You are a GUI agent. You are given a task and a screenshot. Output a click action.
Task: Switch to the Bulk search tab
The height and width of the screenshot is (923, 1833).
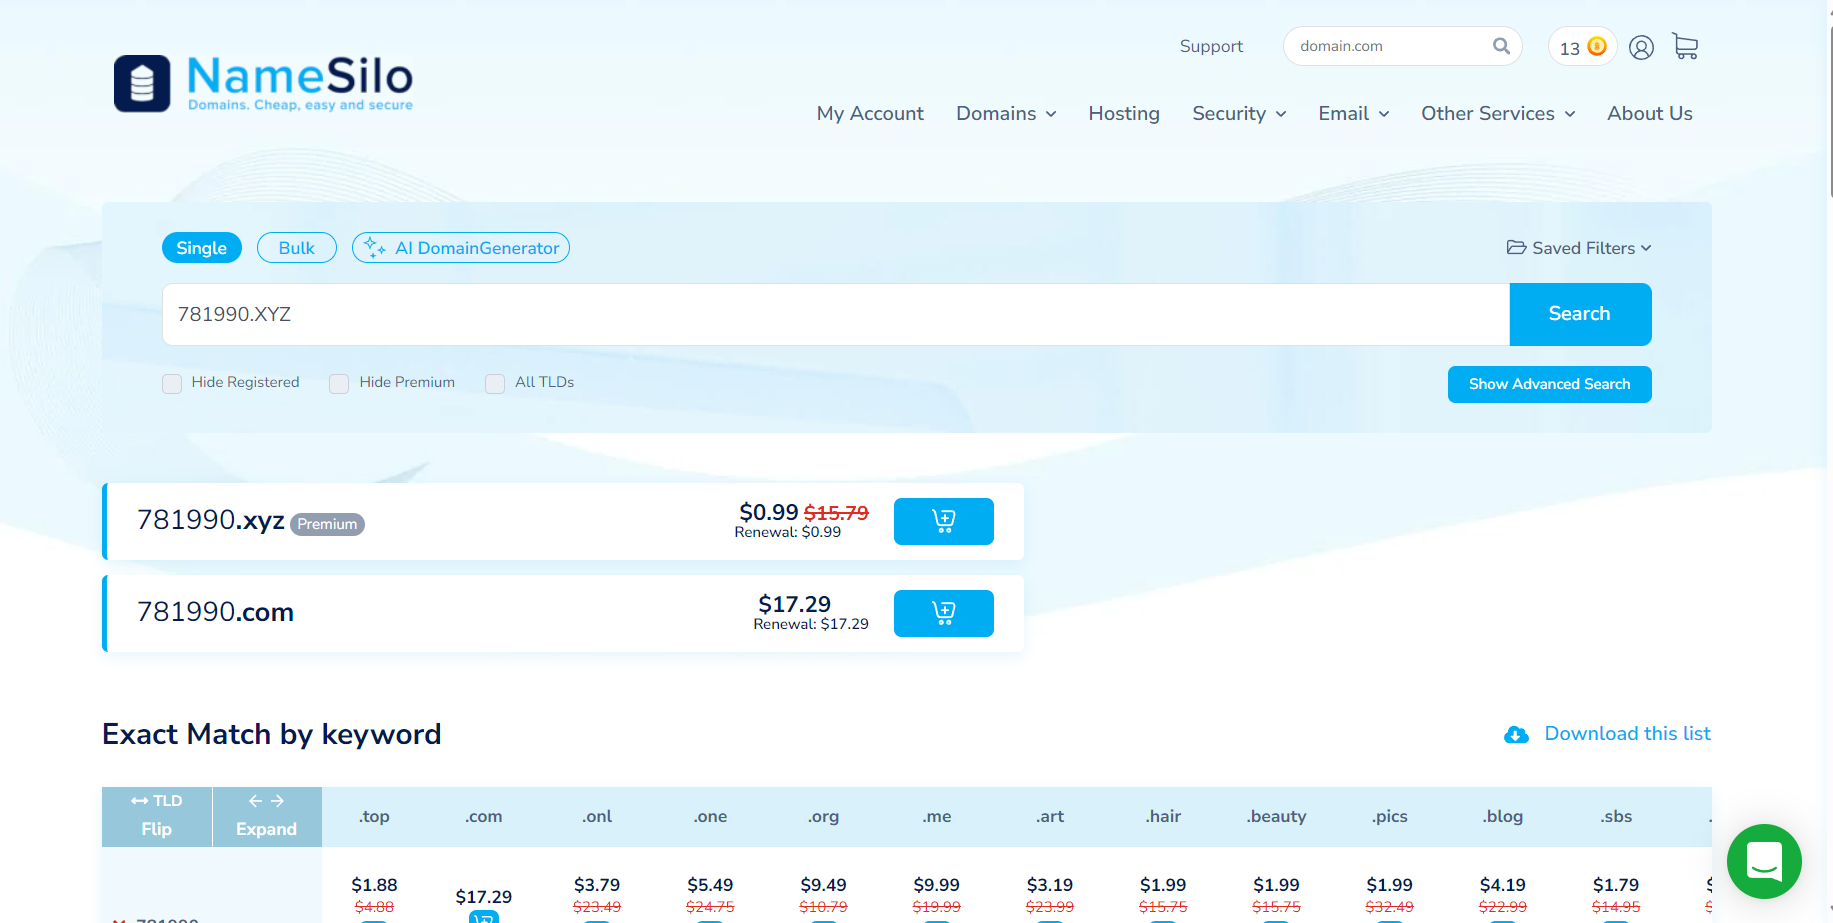tap(296, 248)
